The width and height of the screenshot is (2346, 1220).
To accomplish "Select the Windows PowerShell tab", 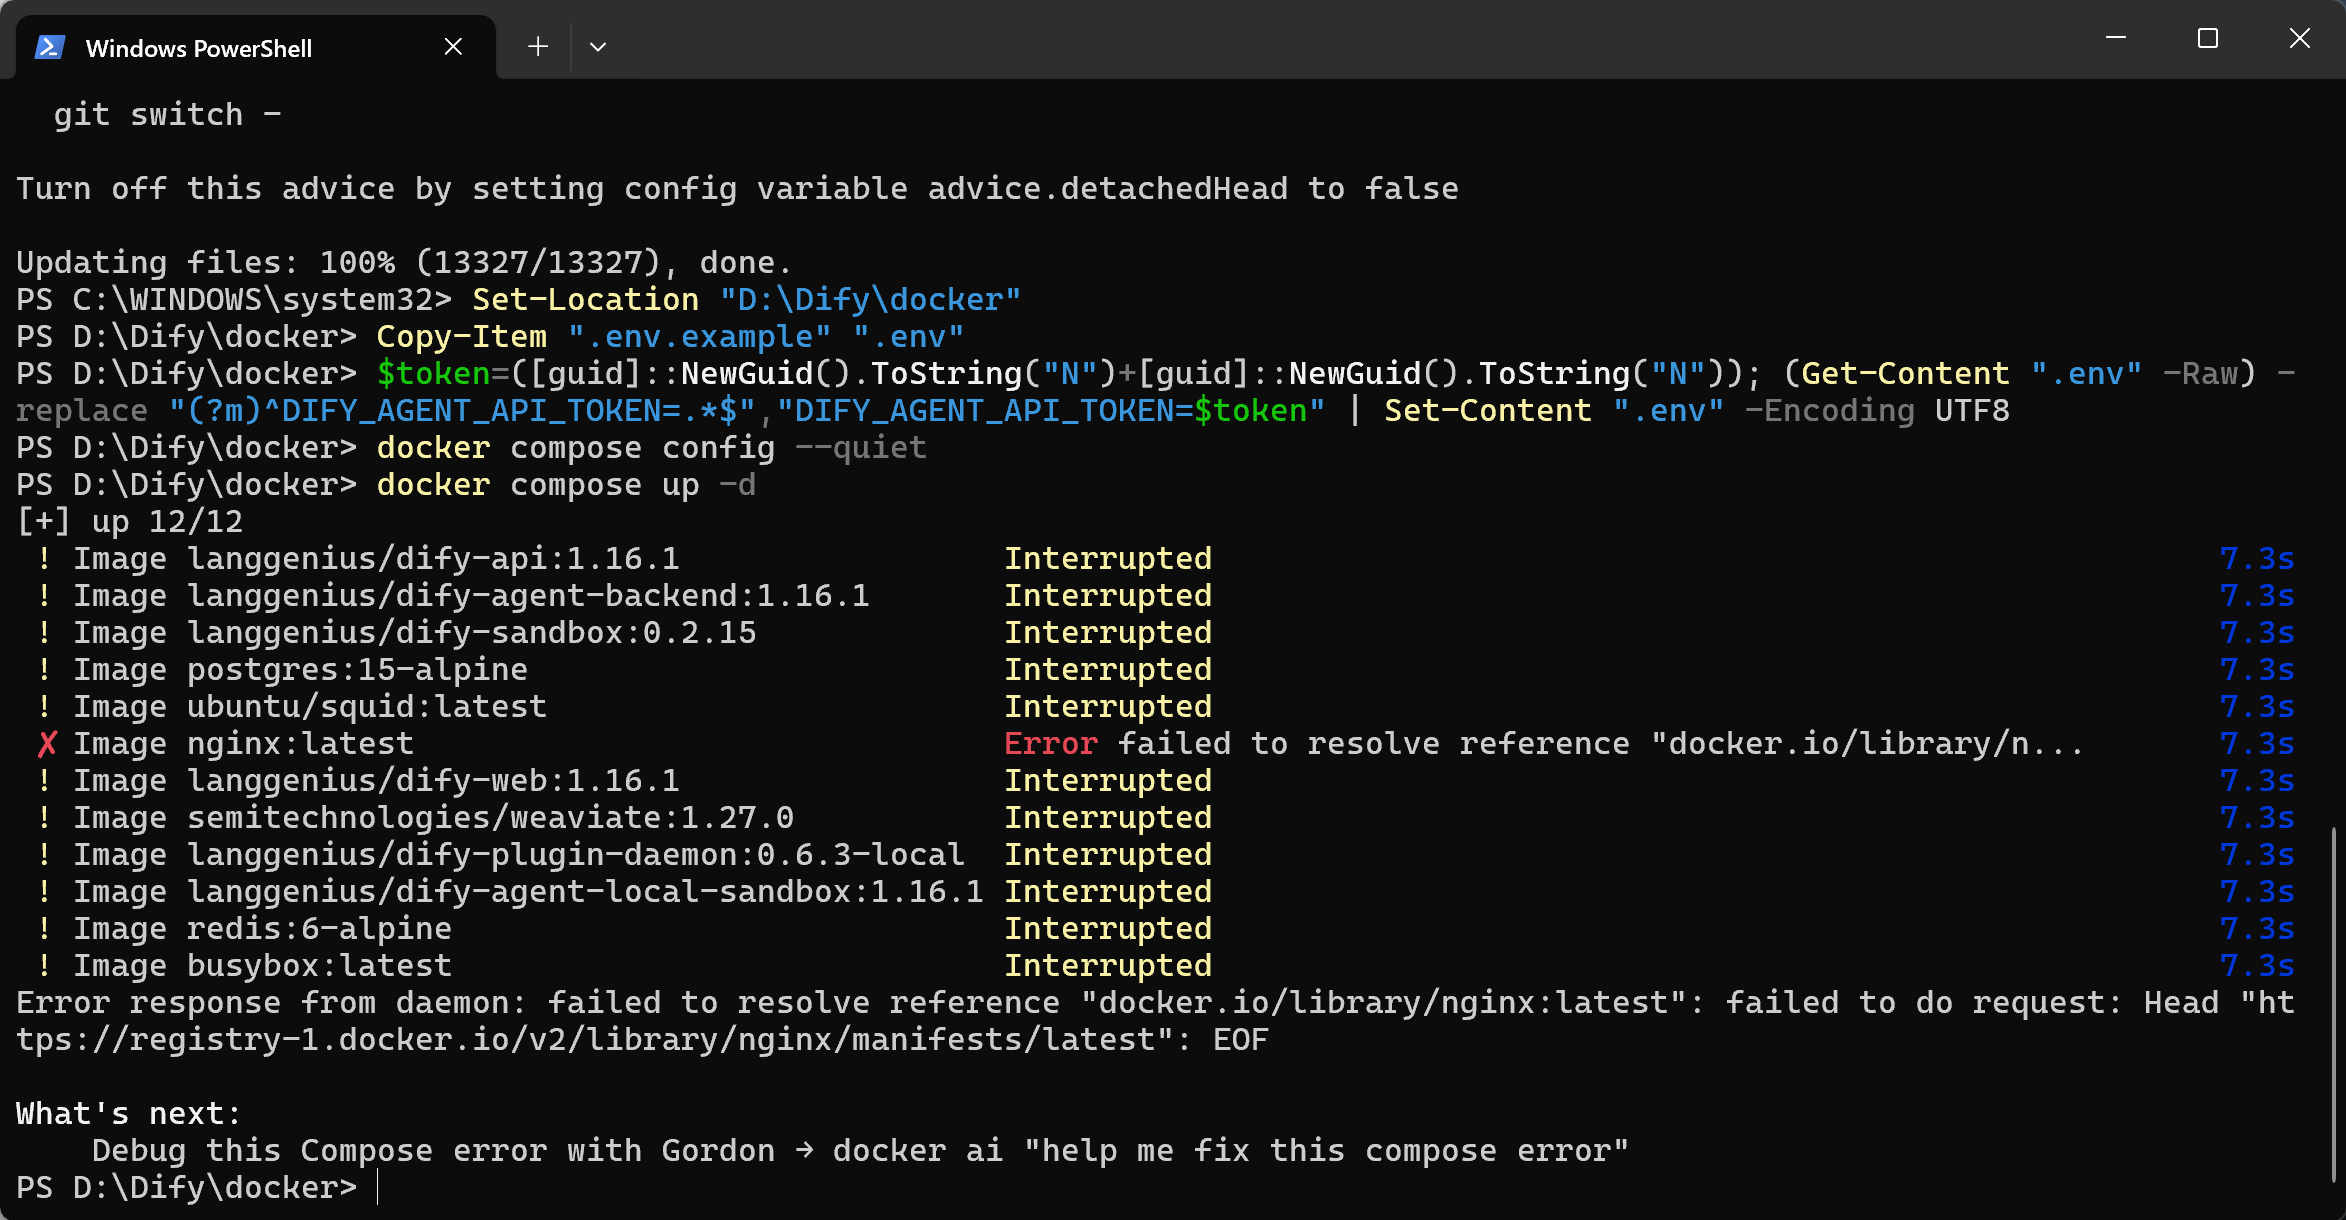I will pos(256,47).
